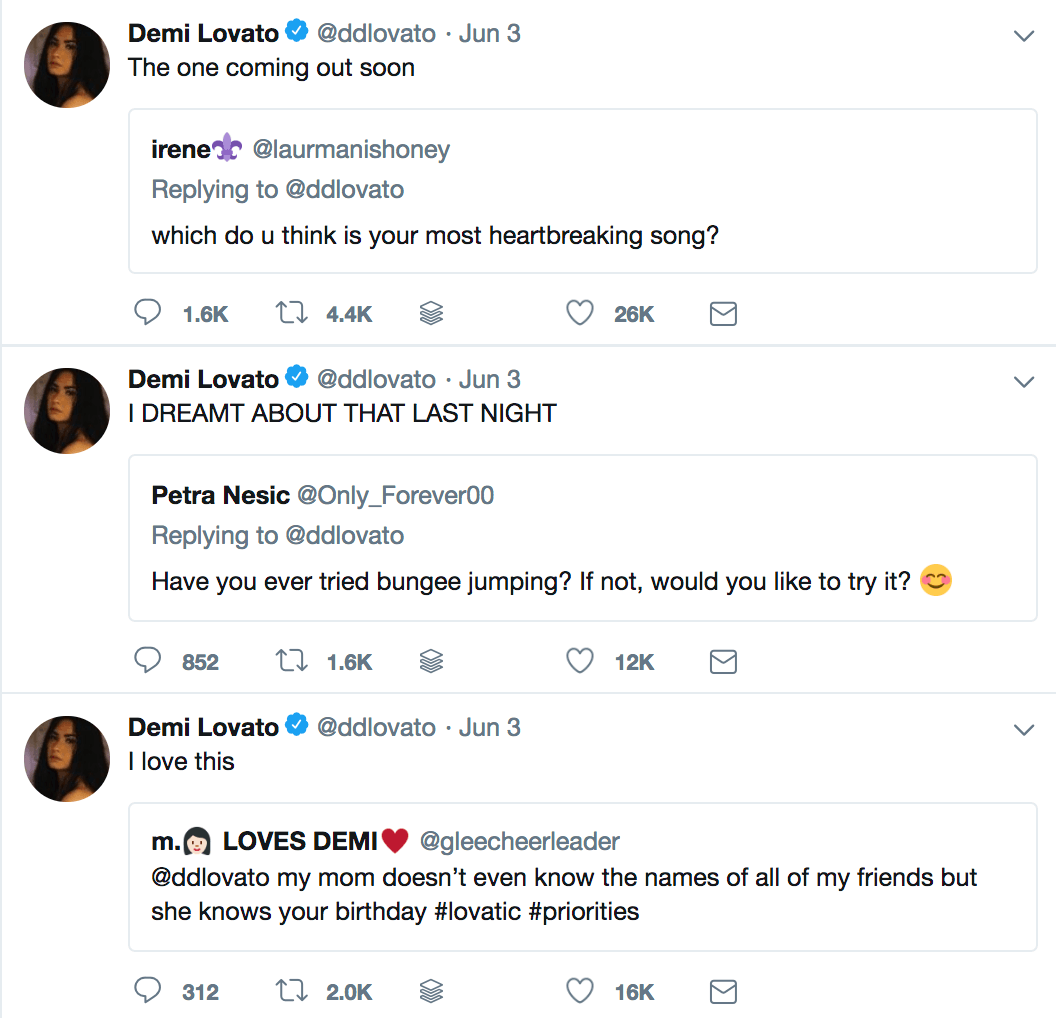The height and width of the screenshot is (1018, 1056).
Task: Open the caret menu on the "I love this" tweet
Action: click(1024, 729)
